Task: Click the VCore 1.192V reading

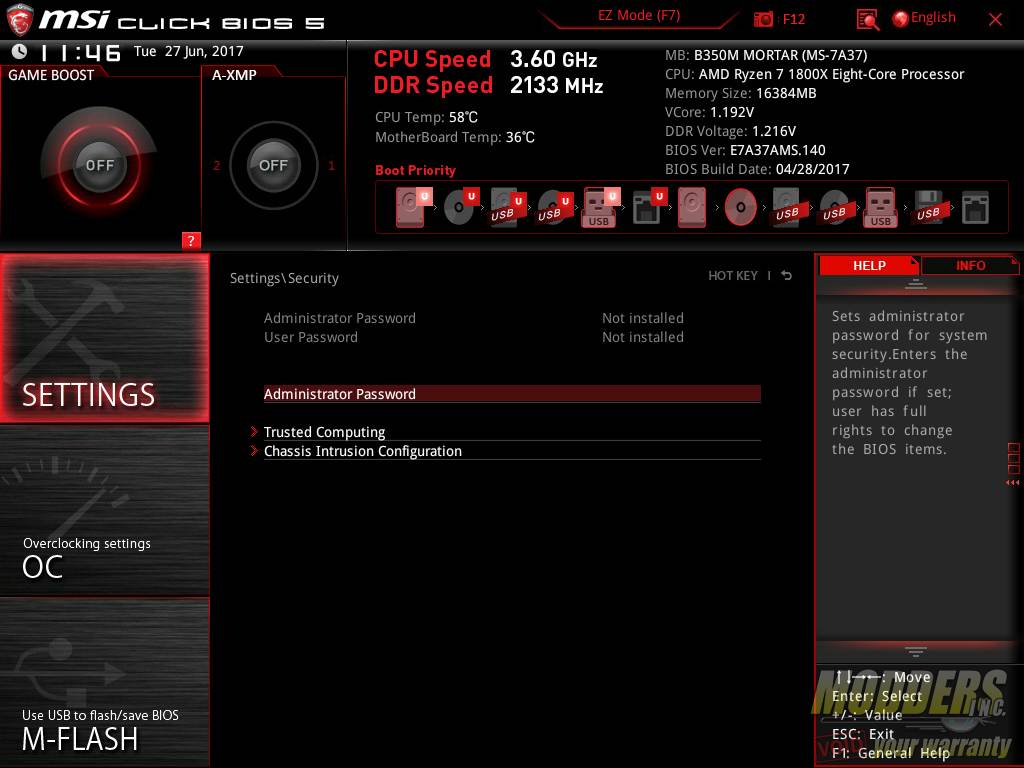Action: pos(709,112)
